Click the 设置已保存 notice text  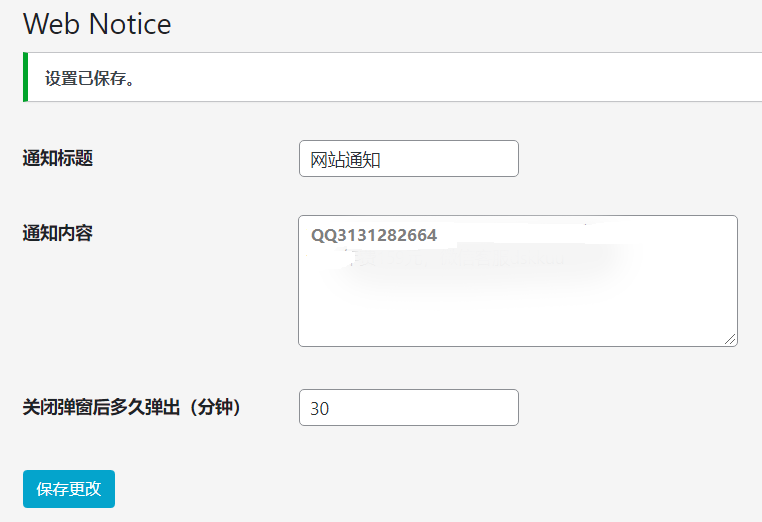(90, 78)
